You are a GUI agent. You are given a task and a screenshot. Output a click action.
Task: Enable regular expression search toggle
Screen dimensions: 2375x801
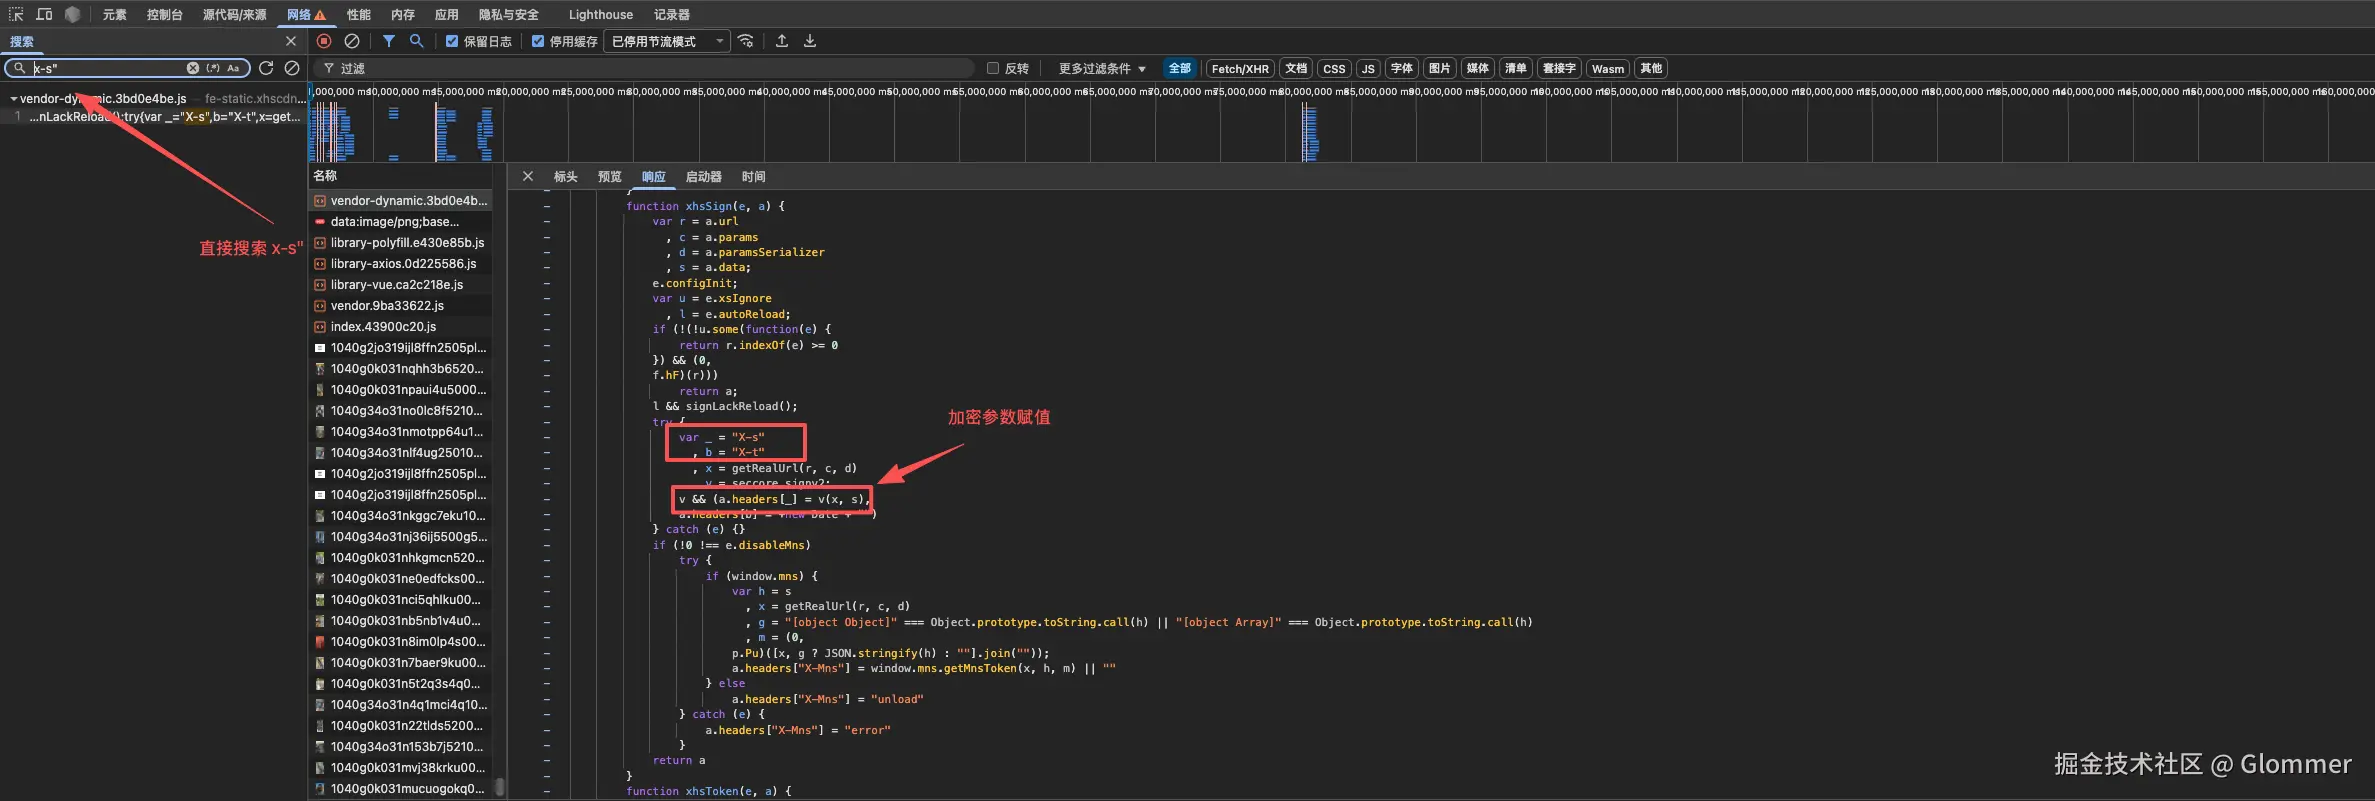(213, 68)
